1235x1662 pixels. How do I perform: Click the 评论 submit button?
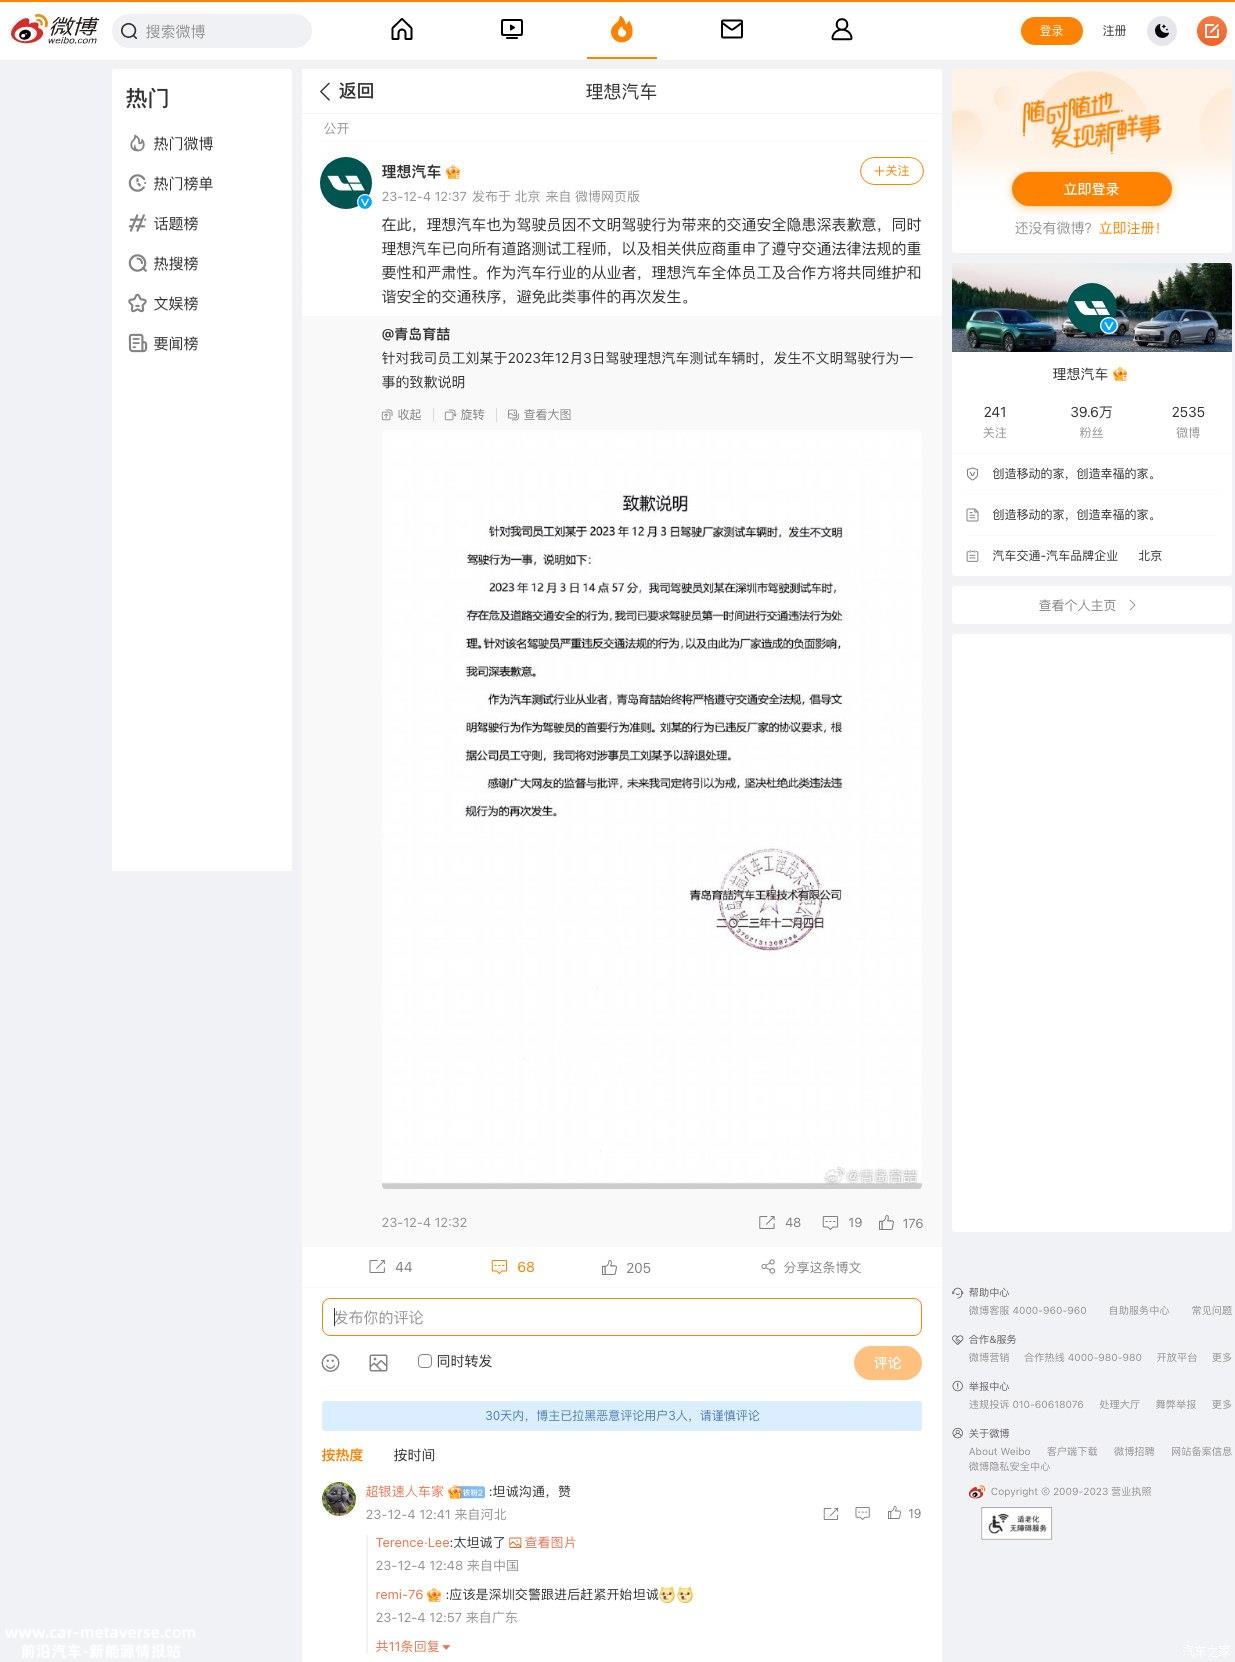point(887,1363)
